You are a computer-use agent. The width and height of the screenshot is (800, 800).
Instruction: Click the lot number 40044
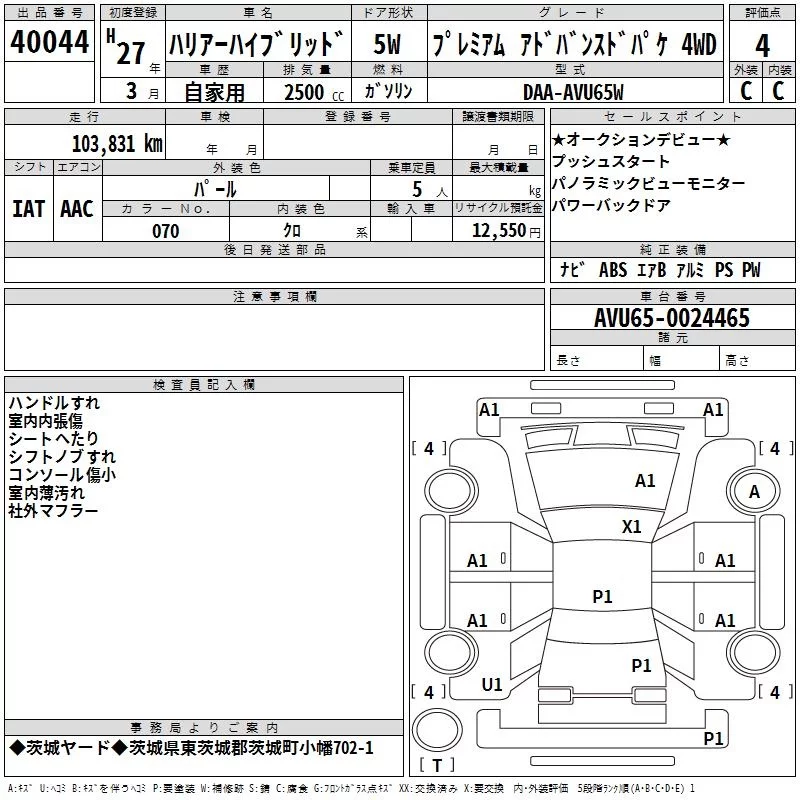[50, 45]
